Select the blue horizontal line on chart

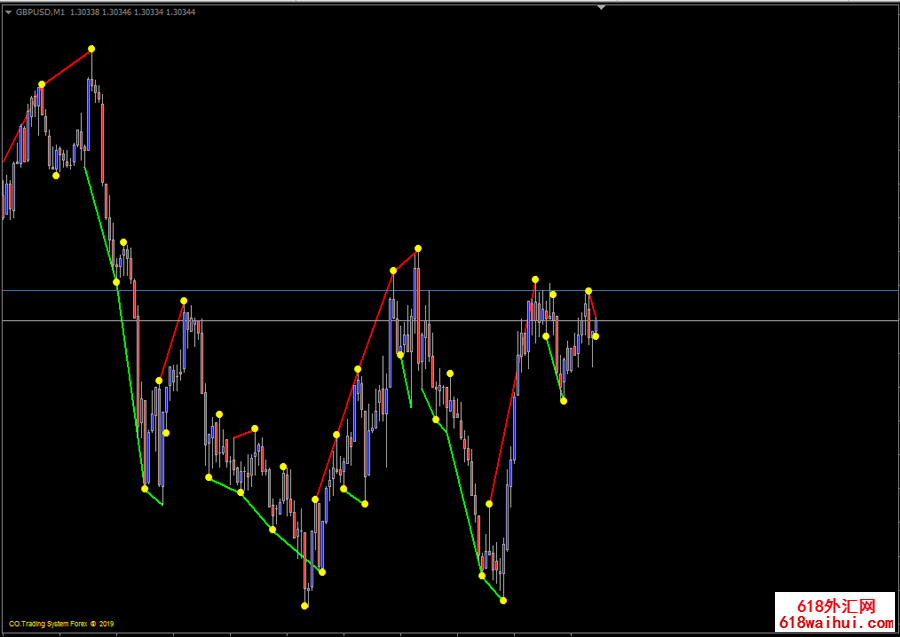(x=450, y=291)
